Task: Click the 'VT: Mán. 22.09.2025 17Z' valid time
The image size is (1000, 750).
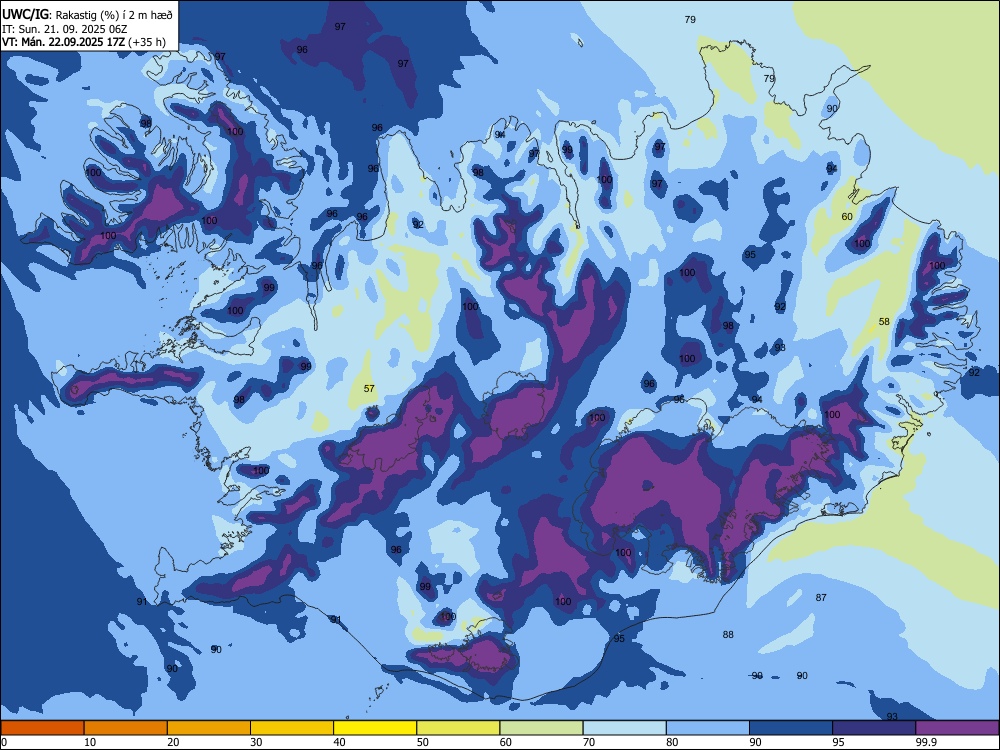Action: pyautogui.click(x=64, y=42)
